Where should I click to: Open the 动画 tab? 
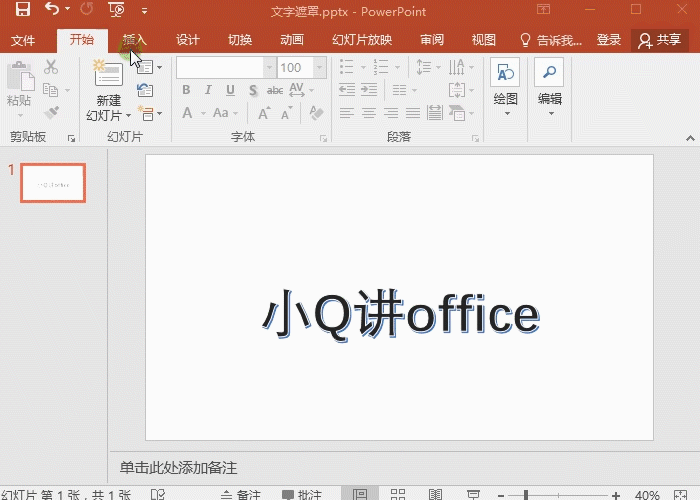click(292, 40)
